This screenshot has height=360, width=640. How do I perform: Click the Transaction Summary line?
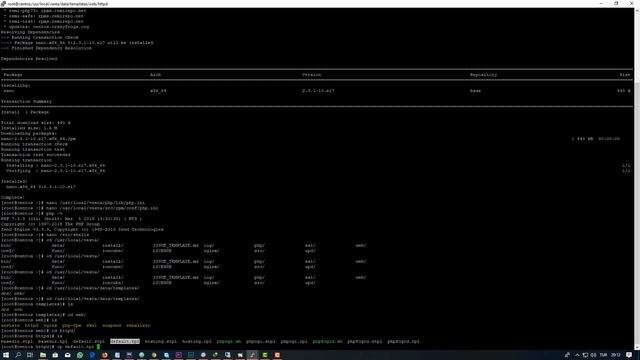point(27,101)
